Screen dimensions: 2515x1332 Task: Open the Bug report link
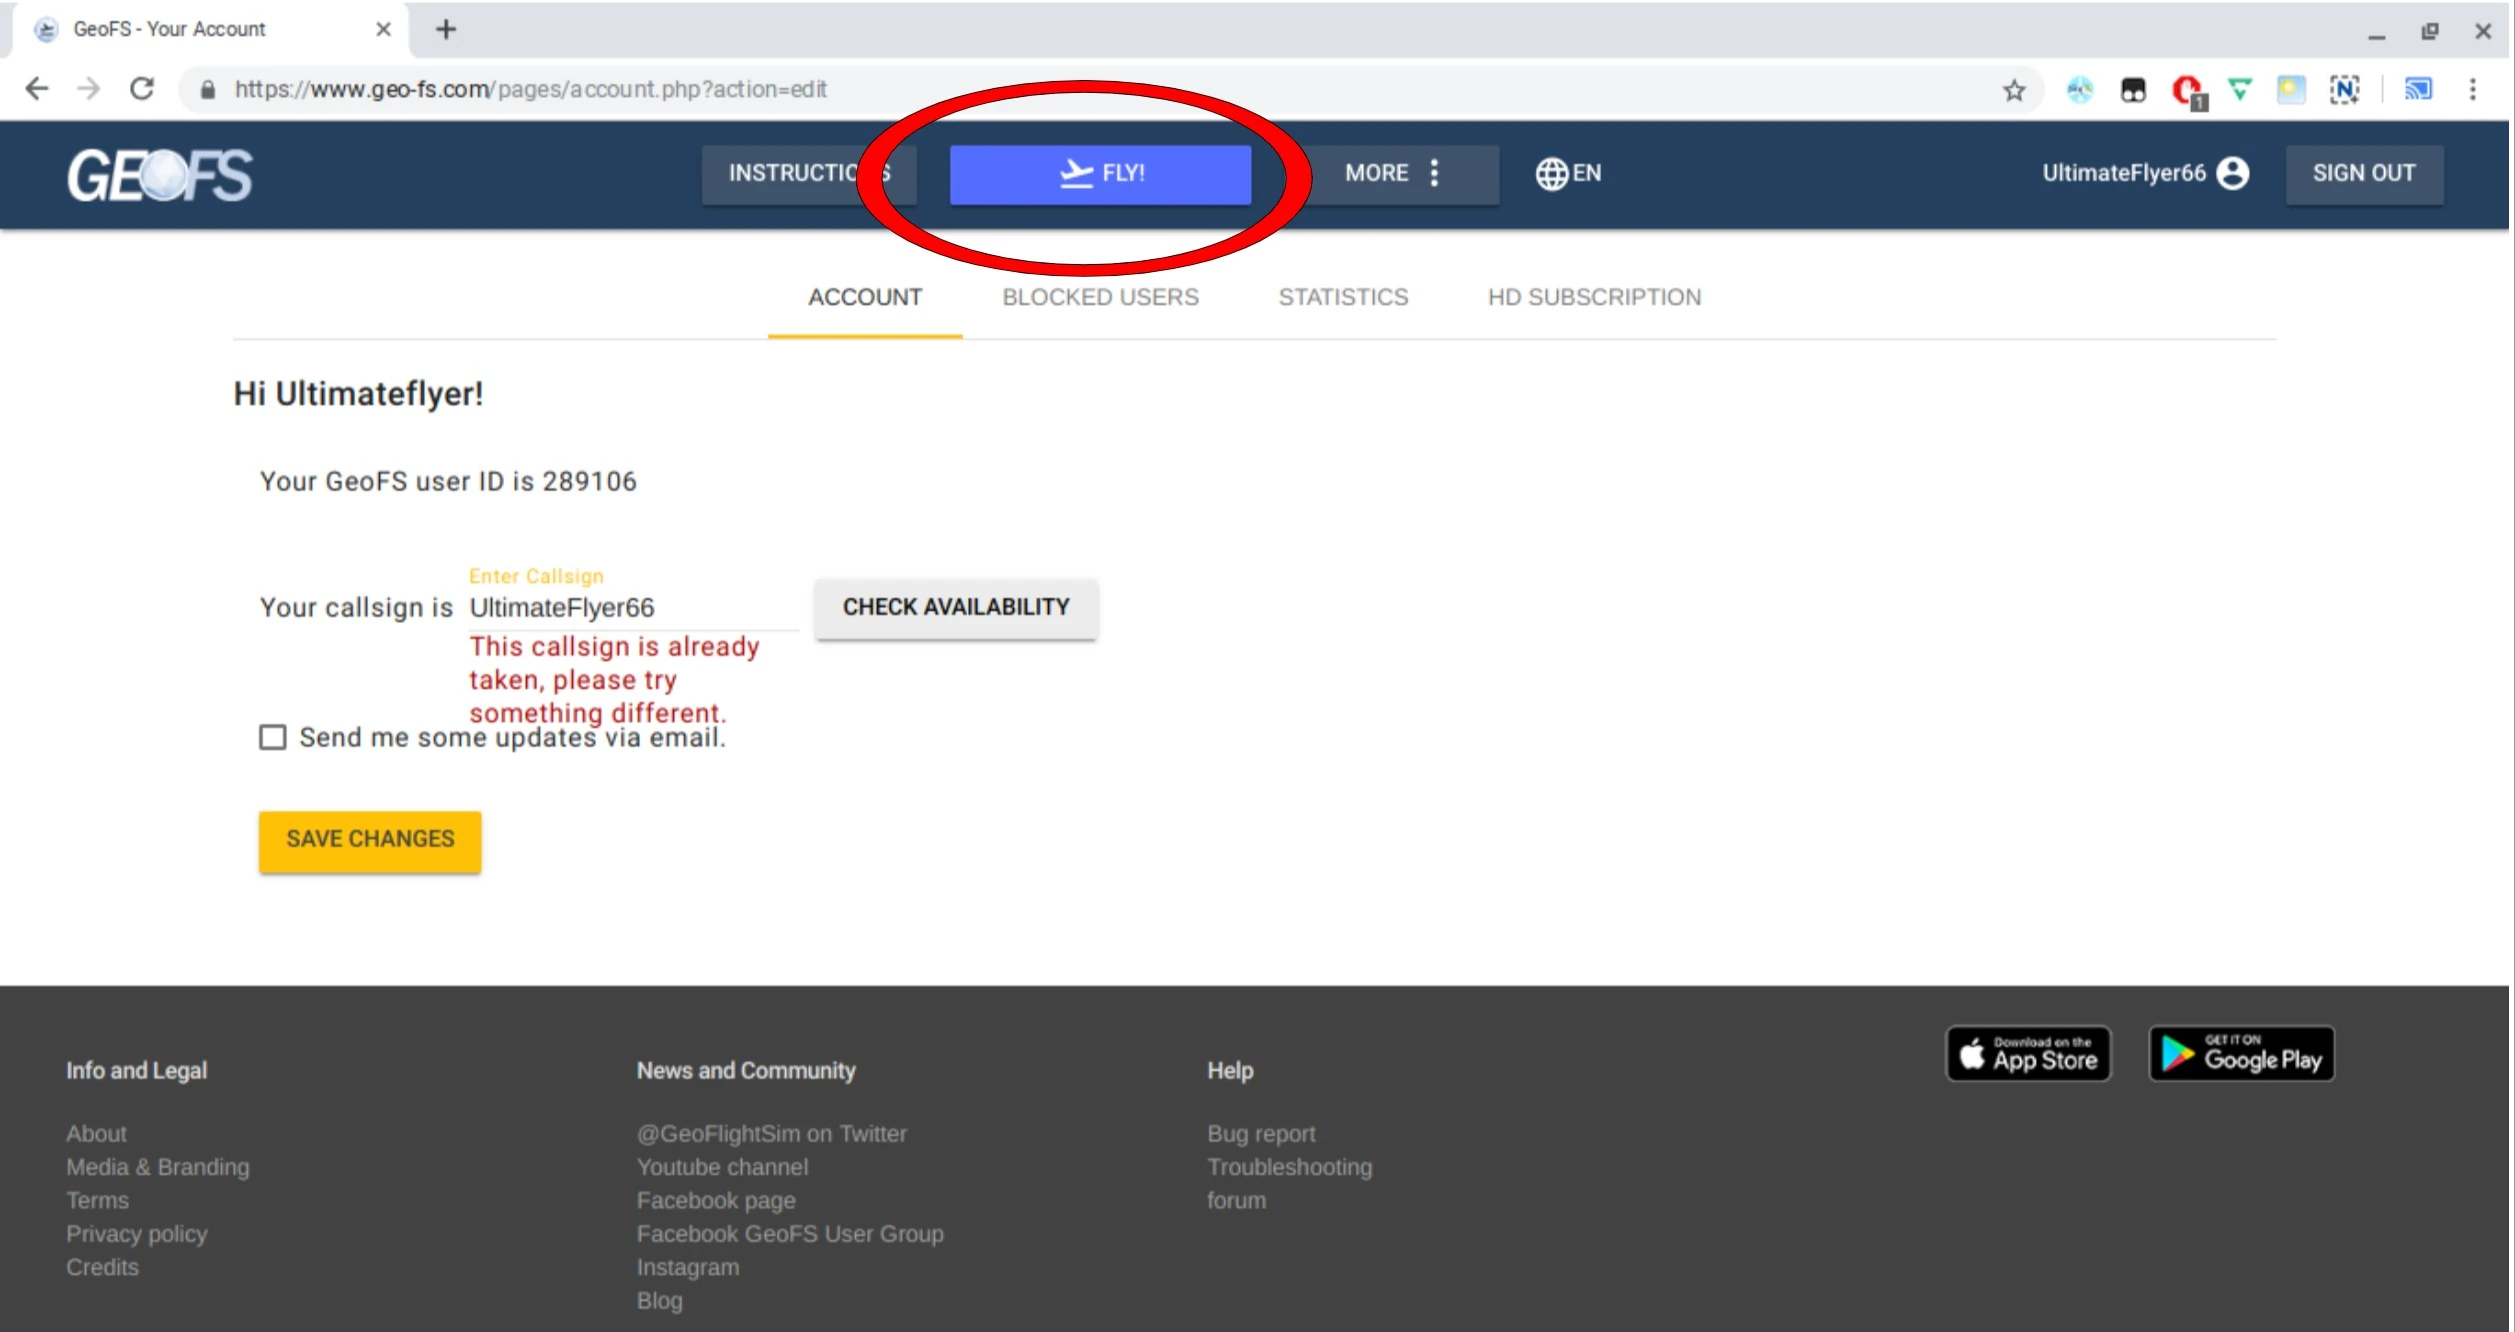pos(1260,1134)
